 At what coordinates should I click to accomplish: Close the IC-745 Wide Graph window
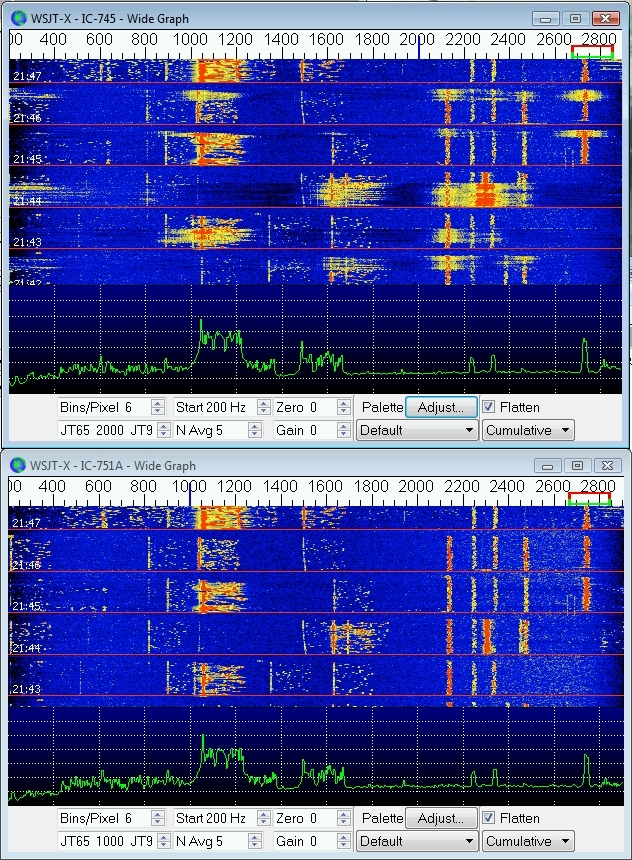tap(606, 18)
